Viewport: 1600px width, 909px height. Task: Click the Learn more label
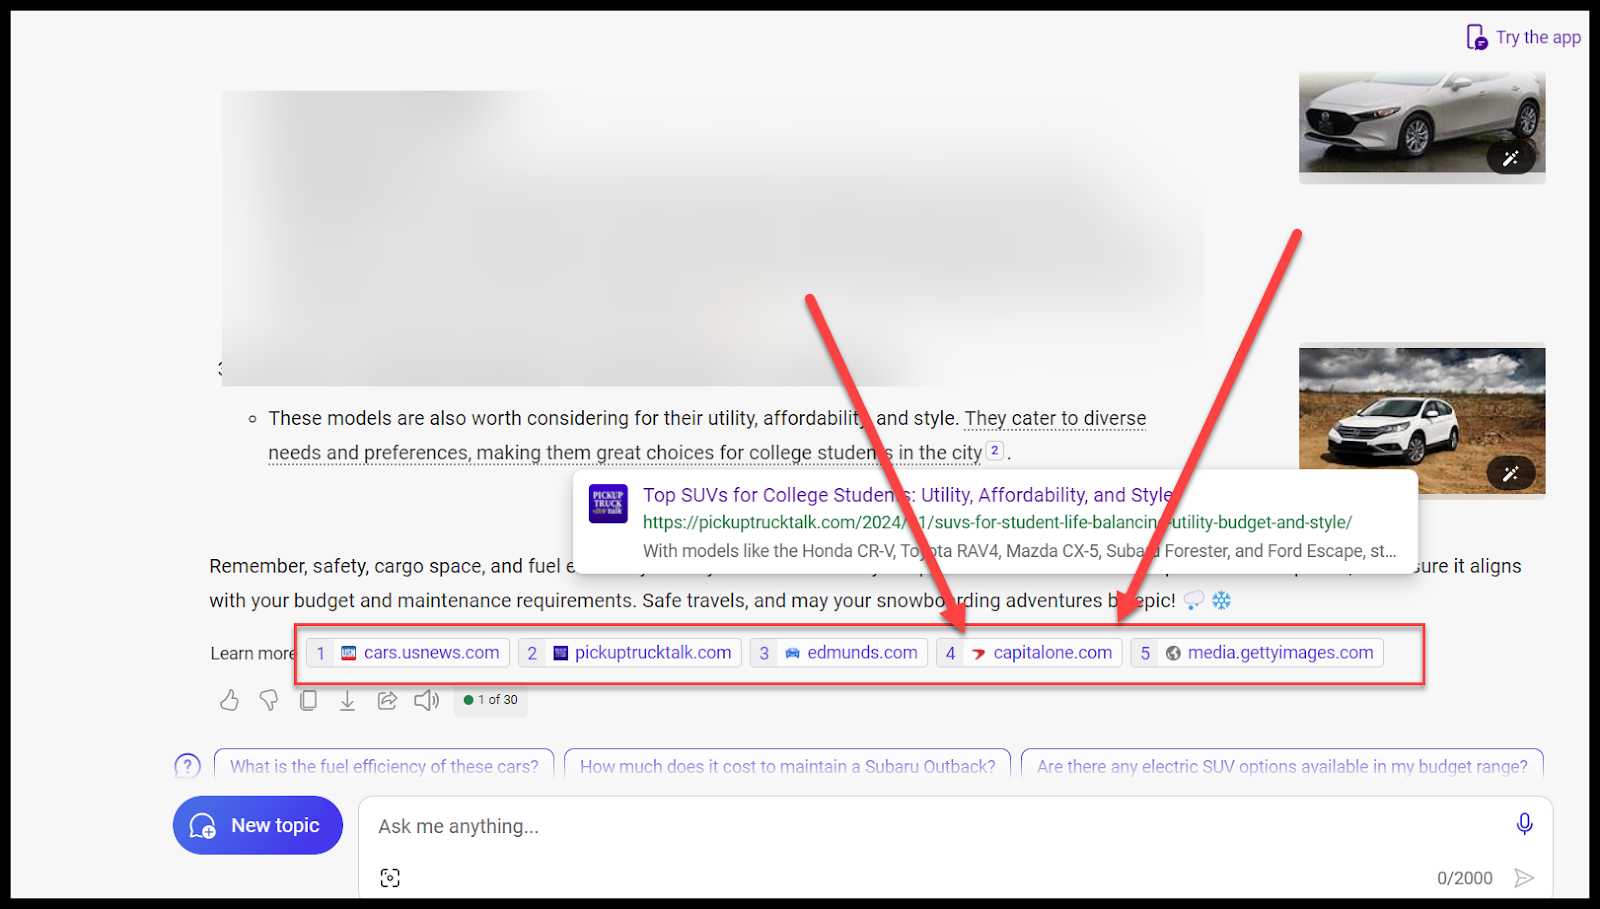(x=252, y=653)
